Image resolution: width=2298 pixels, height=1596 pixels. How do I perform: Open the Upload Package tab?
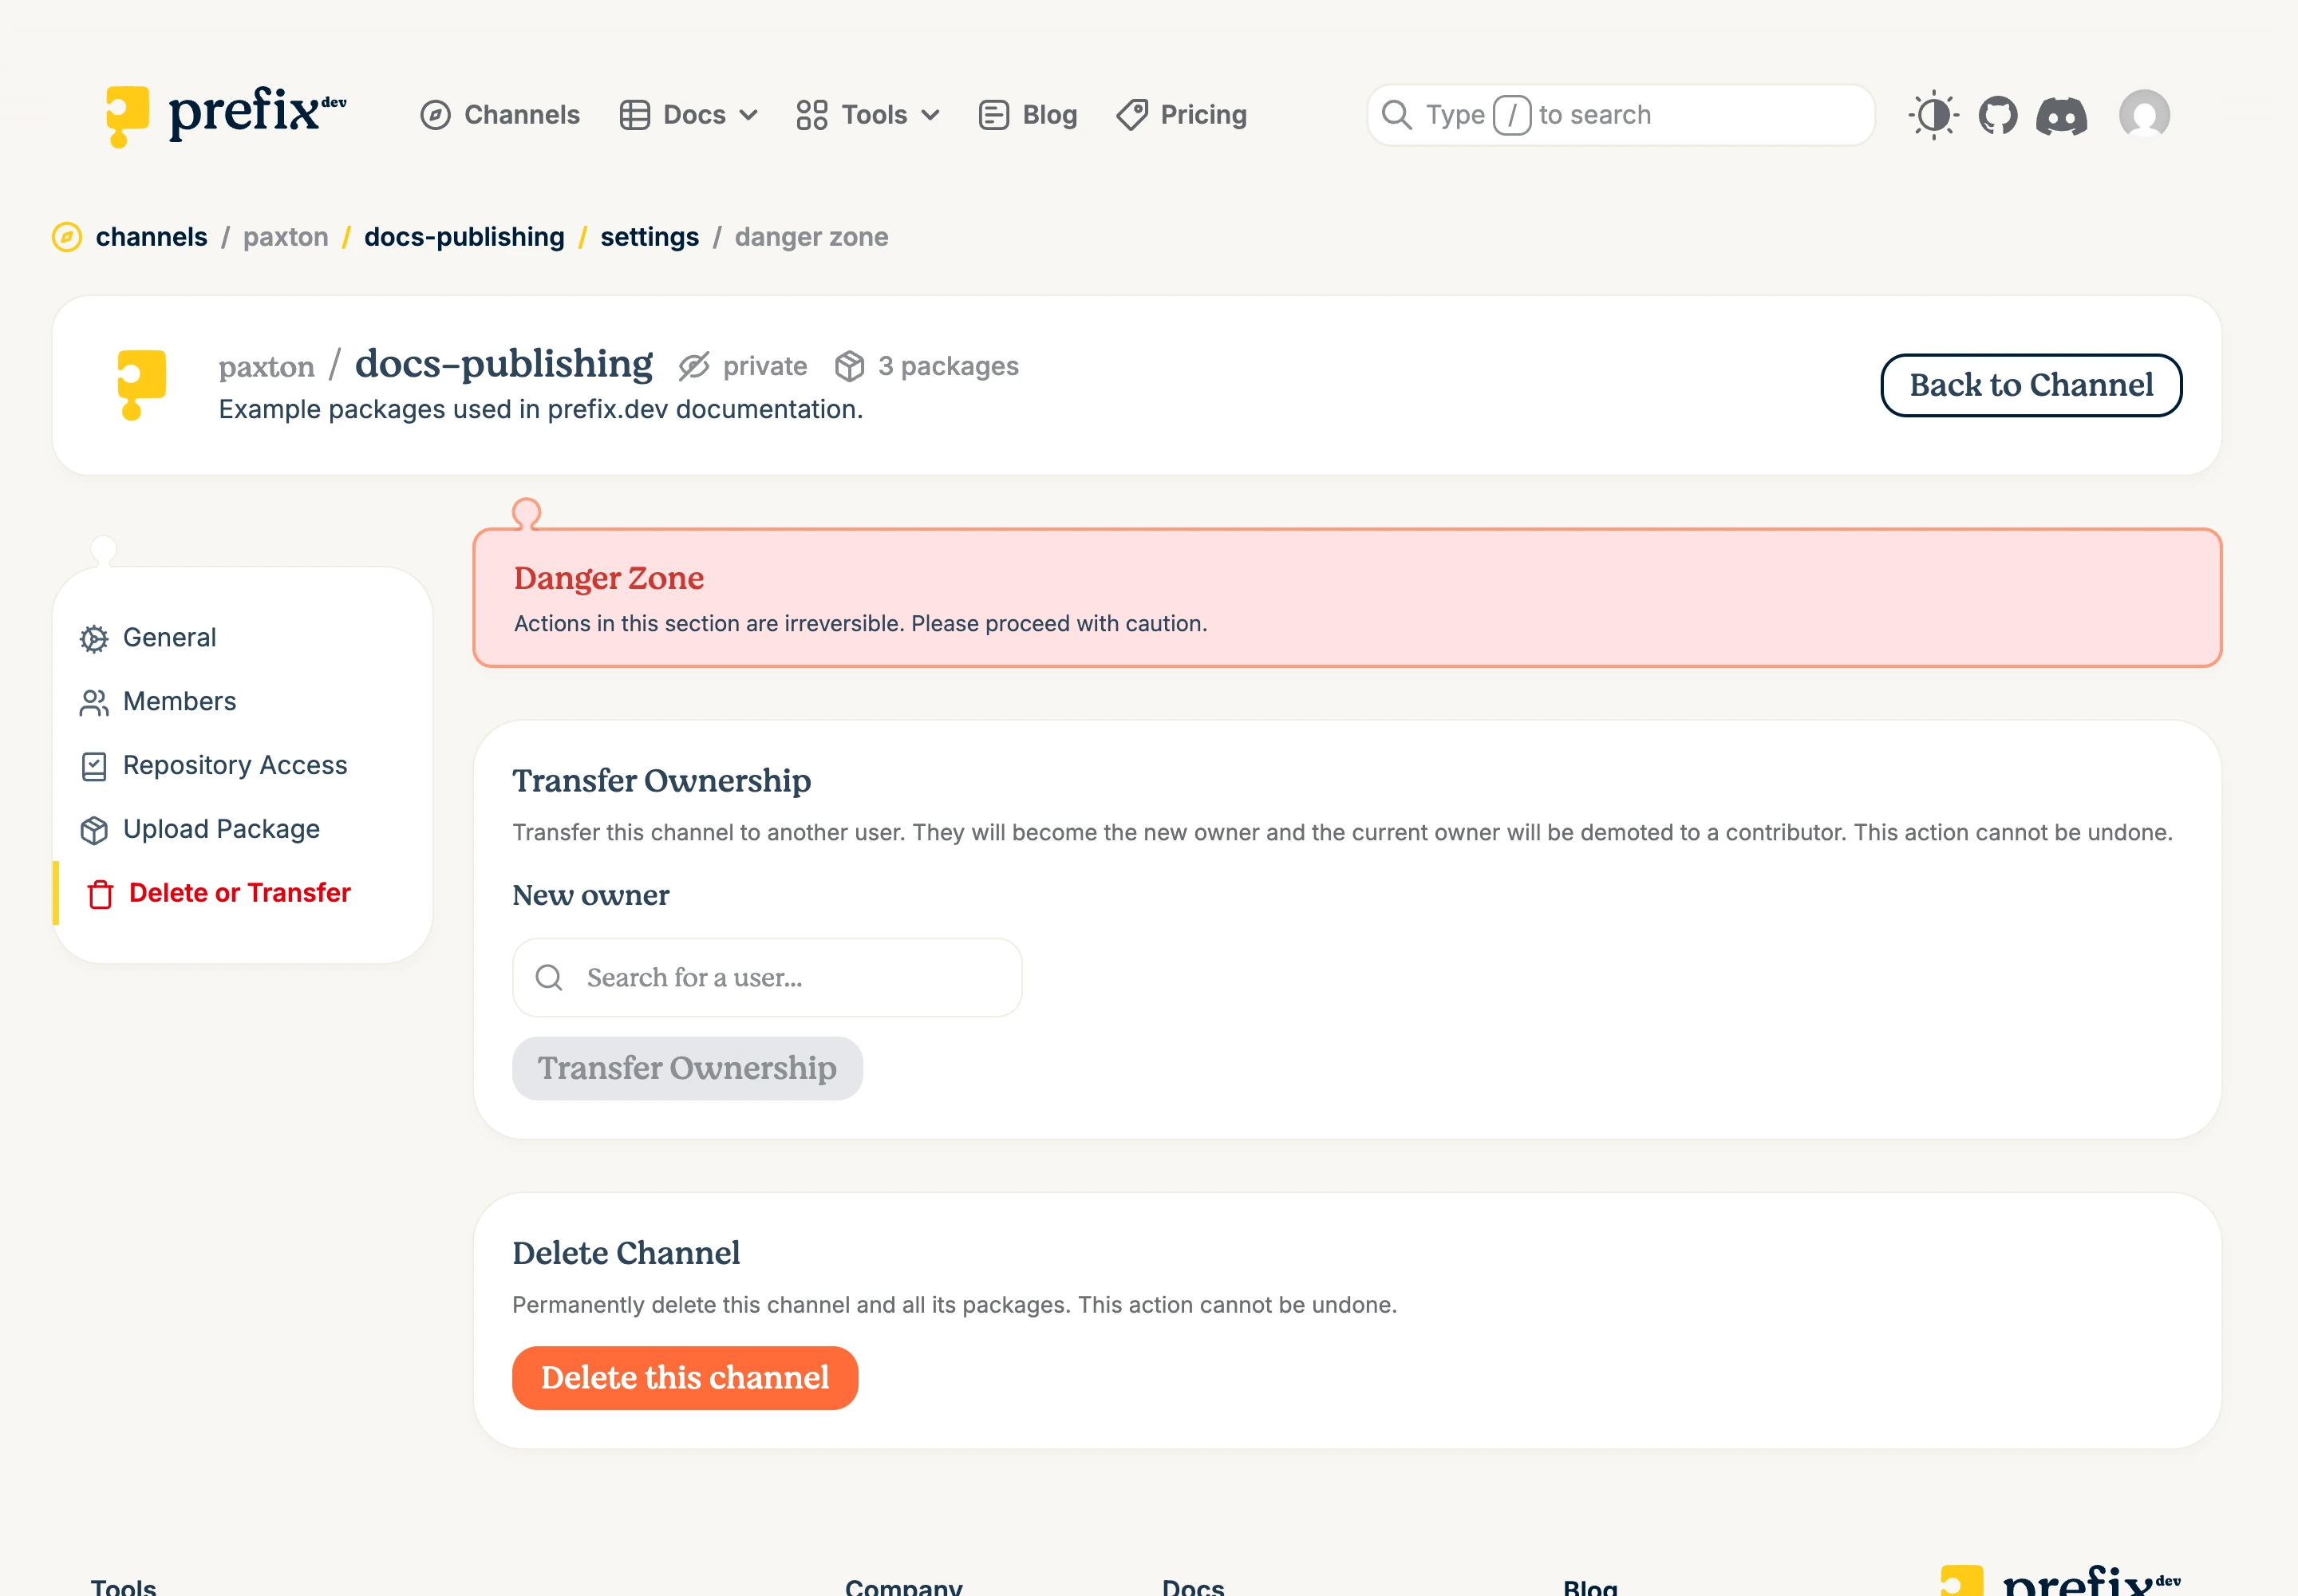tap(242, 829)
